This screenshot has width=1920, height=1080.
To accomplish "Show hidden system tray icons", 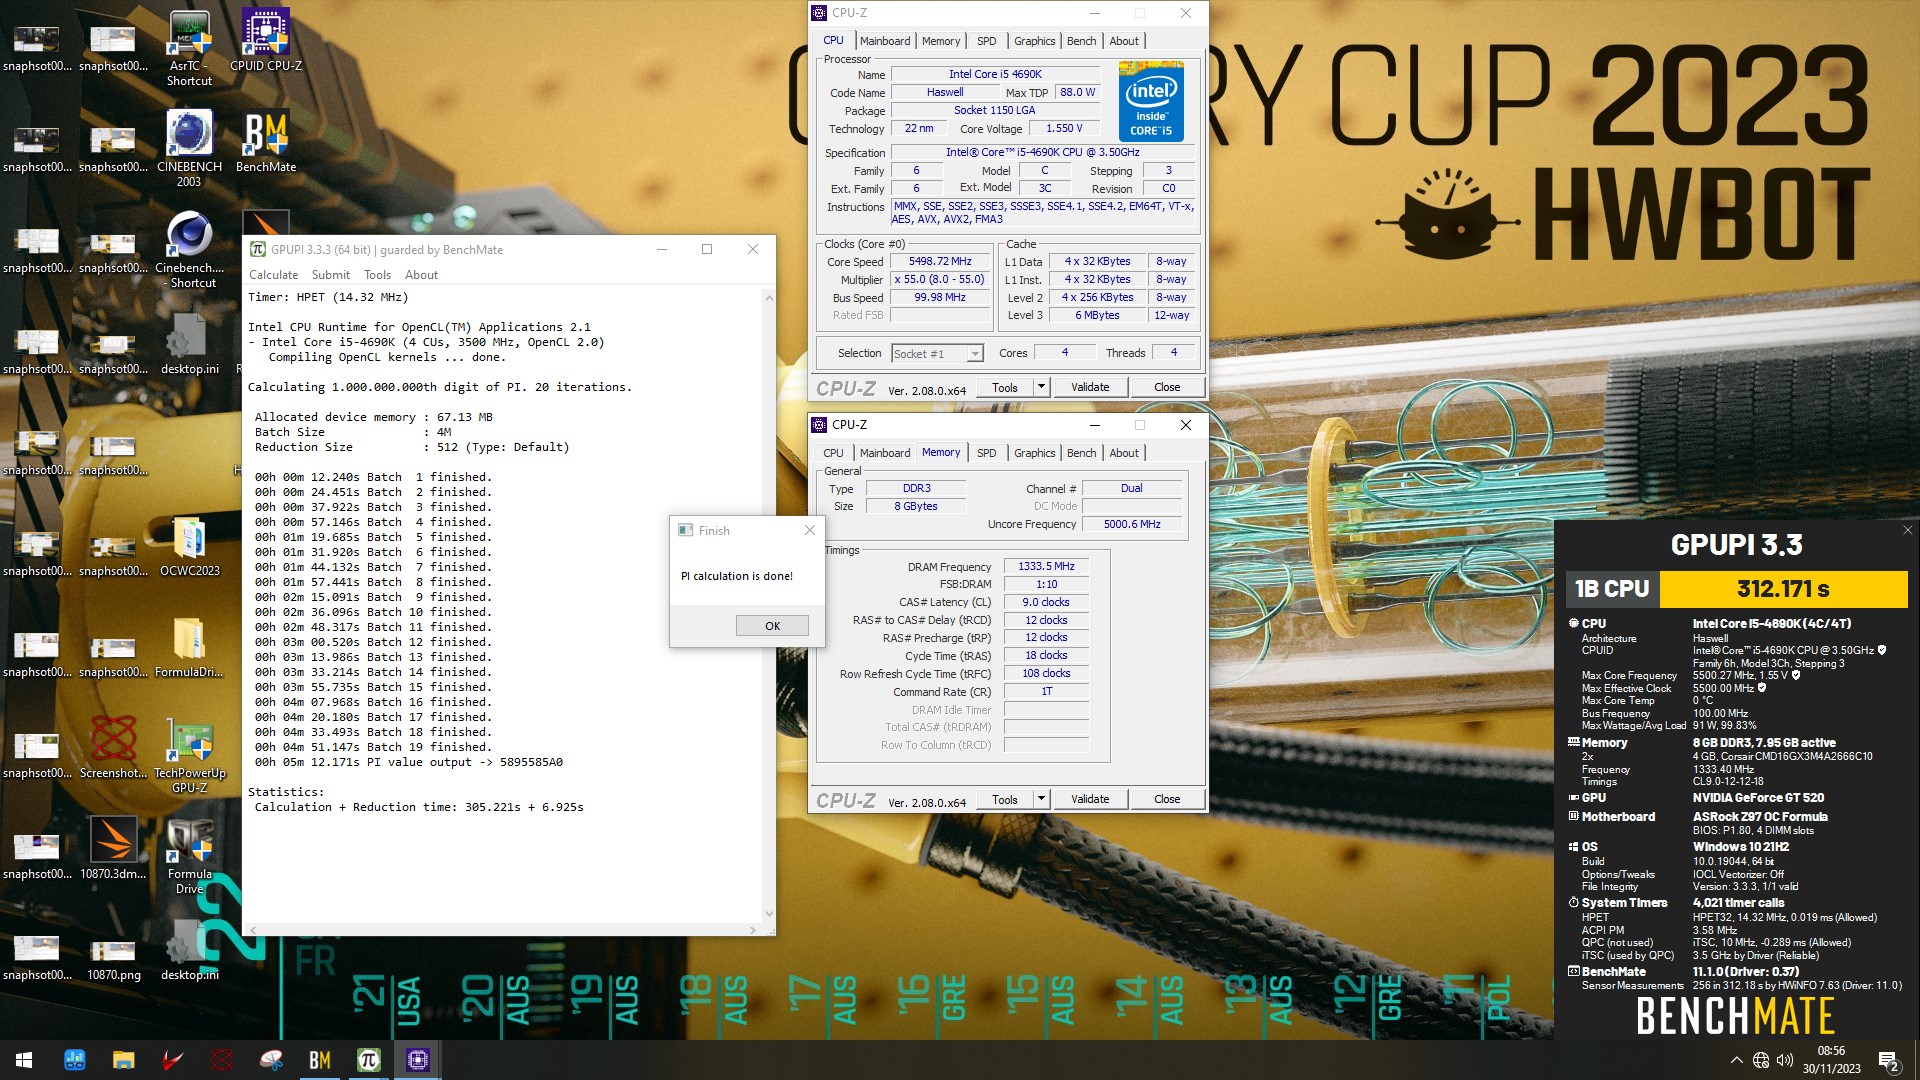I will point(1737,1060).
